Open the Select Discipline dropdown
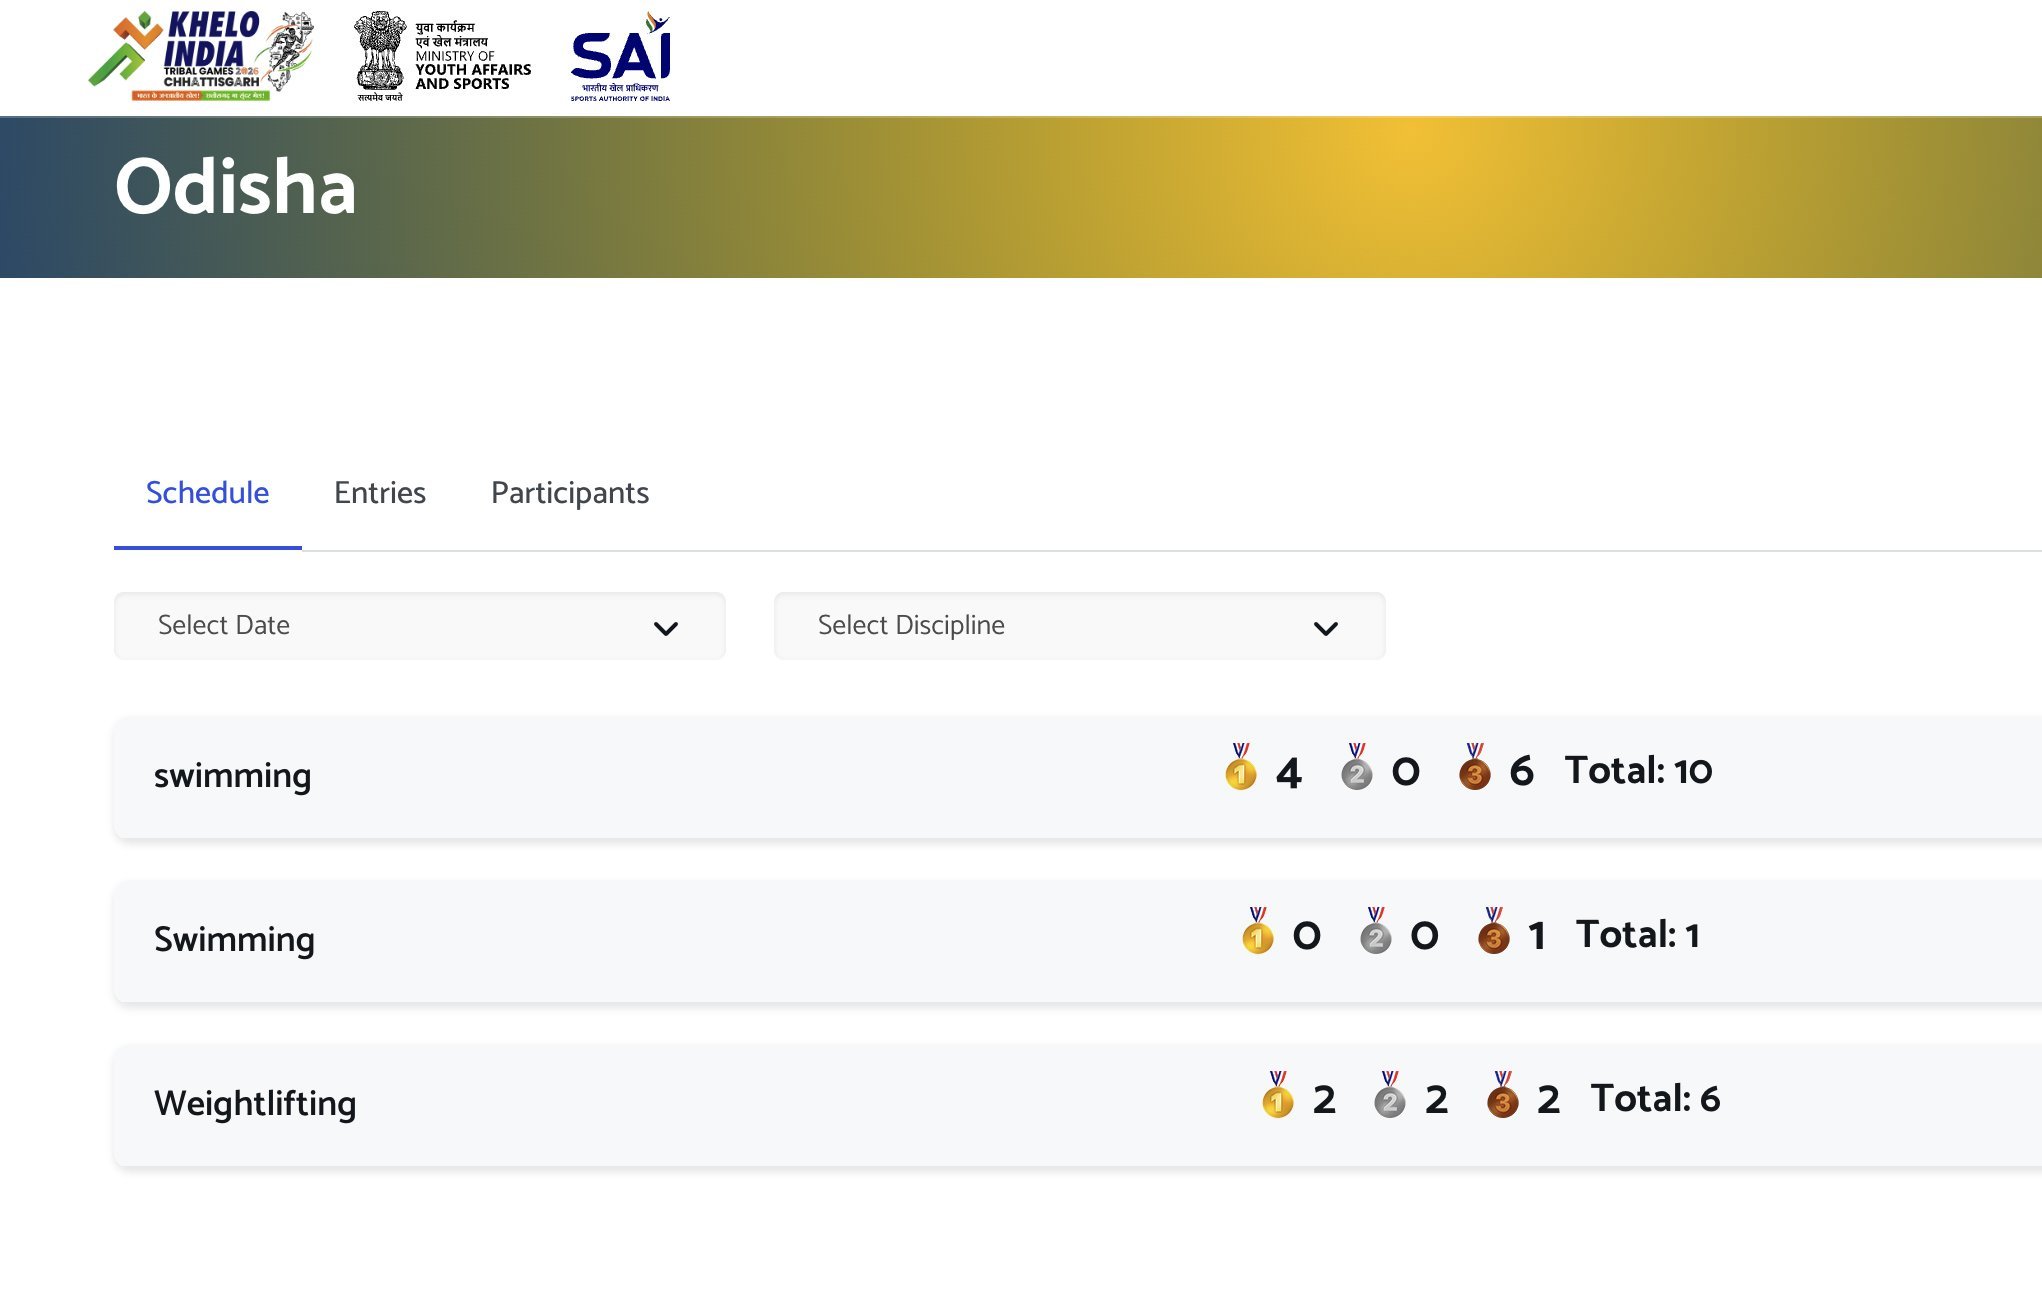The width and height of the screenshot is (2042, 1290). pyautogui.click(x=1079, y=626)
